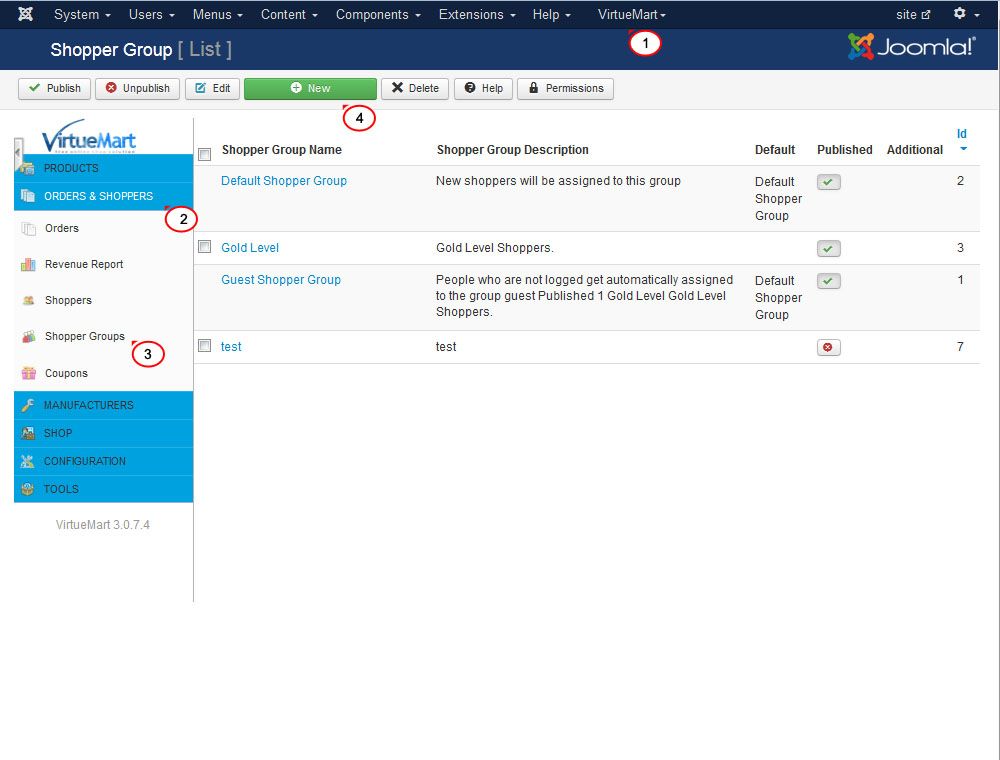The image size is (1000, 760).
Task: Expand the PRODUCTS sidebar section
Action: [103, 168]
